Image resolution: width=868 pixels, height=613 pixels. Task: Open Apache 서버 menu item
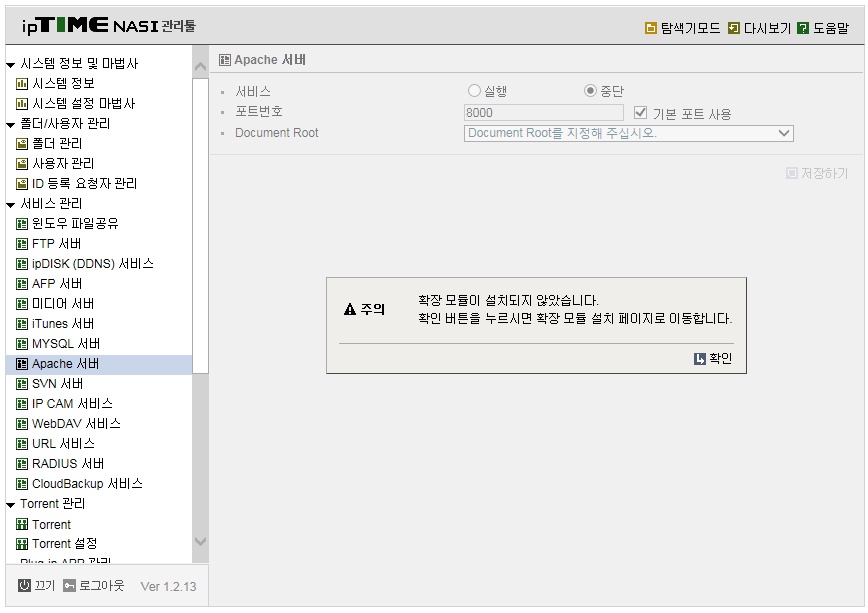coord(99,364)
